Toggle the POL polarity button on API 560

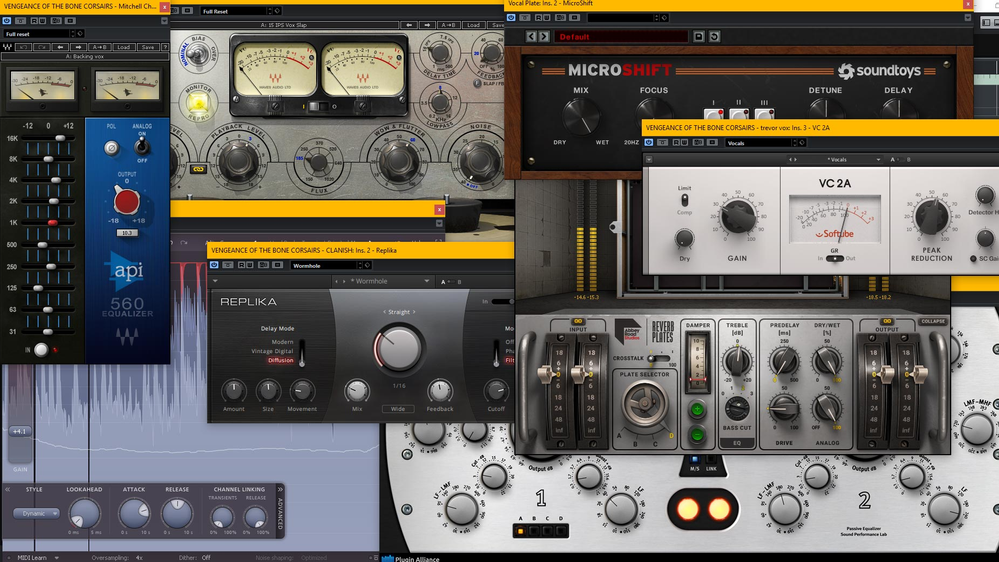[111, 148]
